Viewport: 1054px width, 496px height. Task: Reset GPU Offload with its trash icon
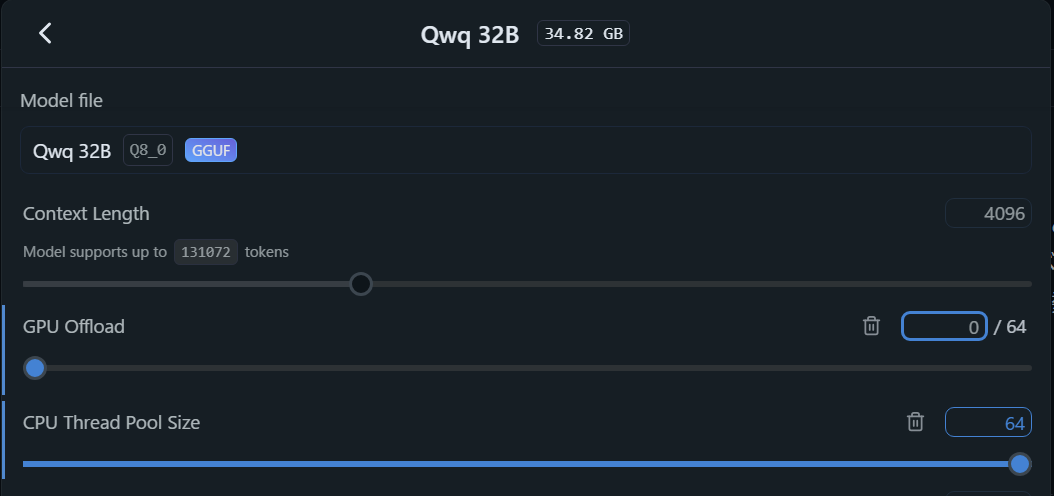tap(872, 326)
